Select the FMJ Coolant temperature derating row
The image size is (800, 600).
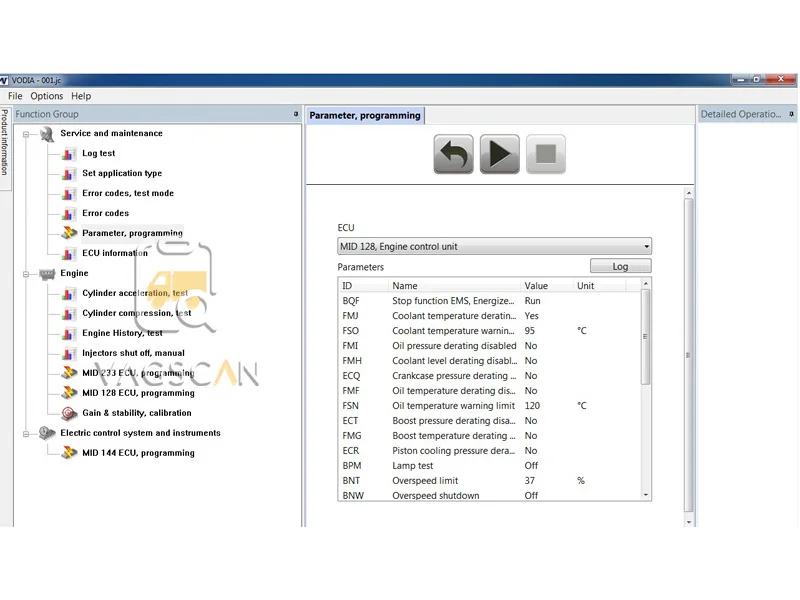coord(490,316)
